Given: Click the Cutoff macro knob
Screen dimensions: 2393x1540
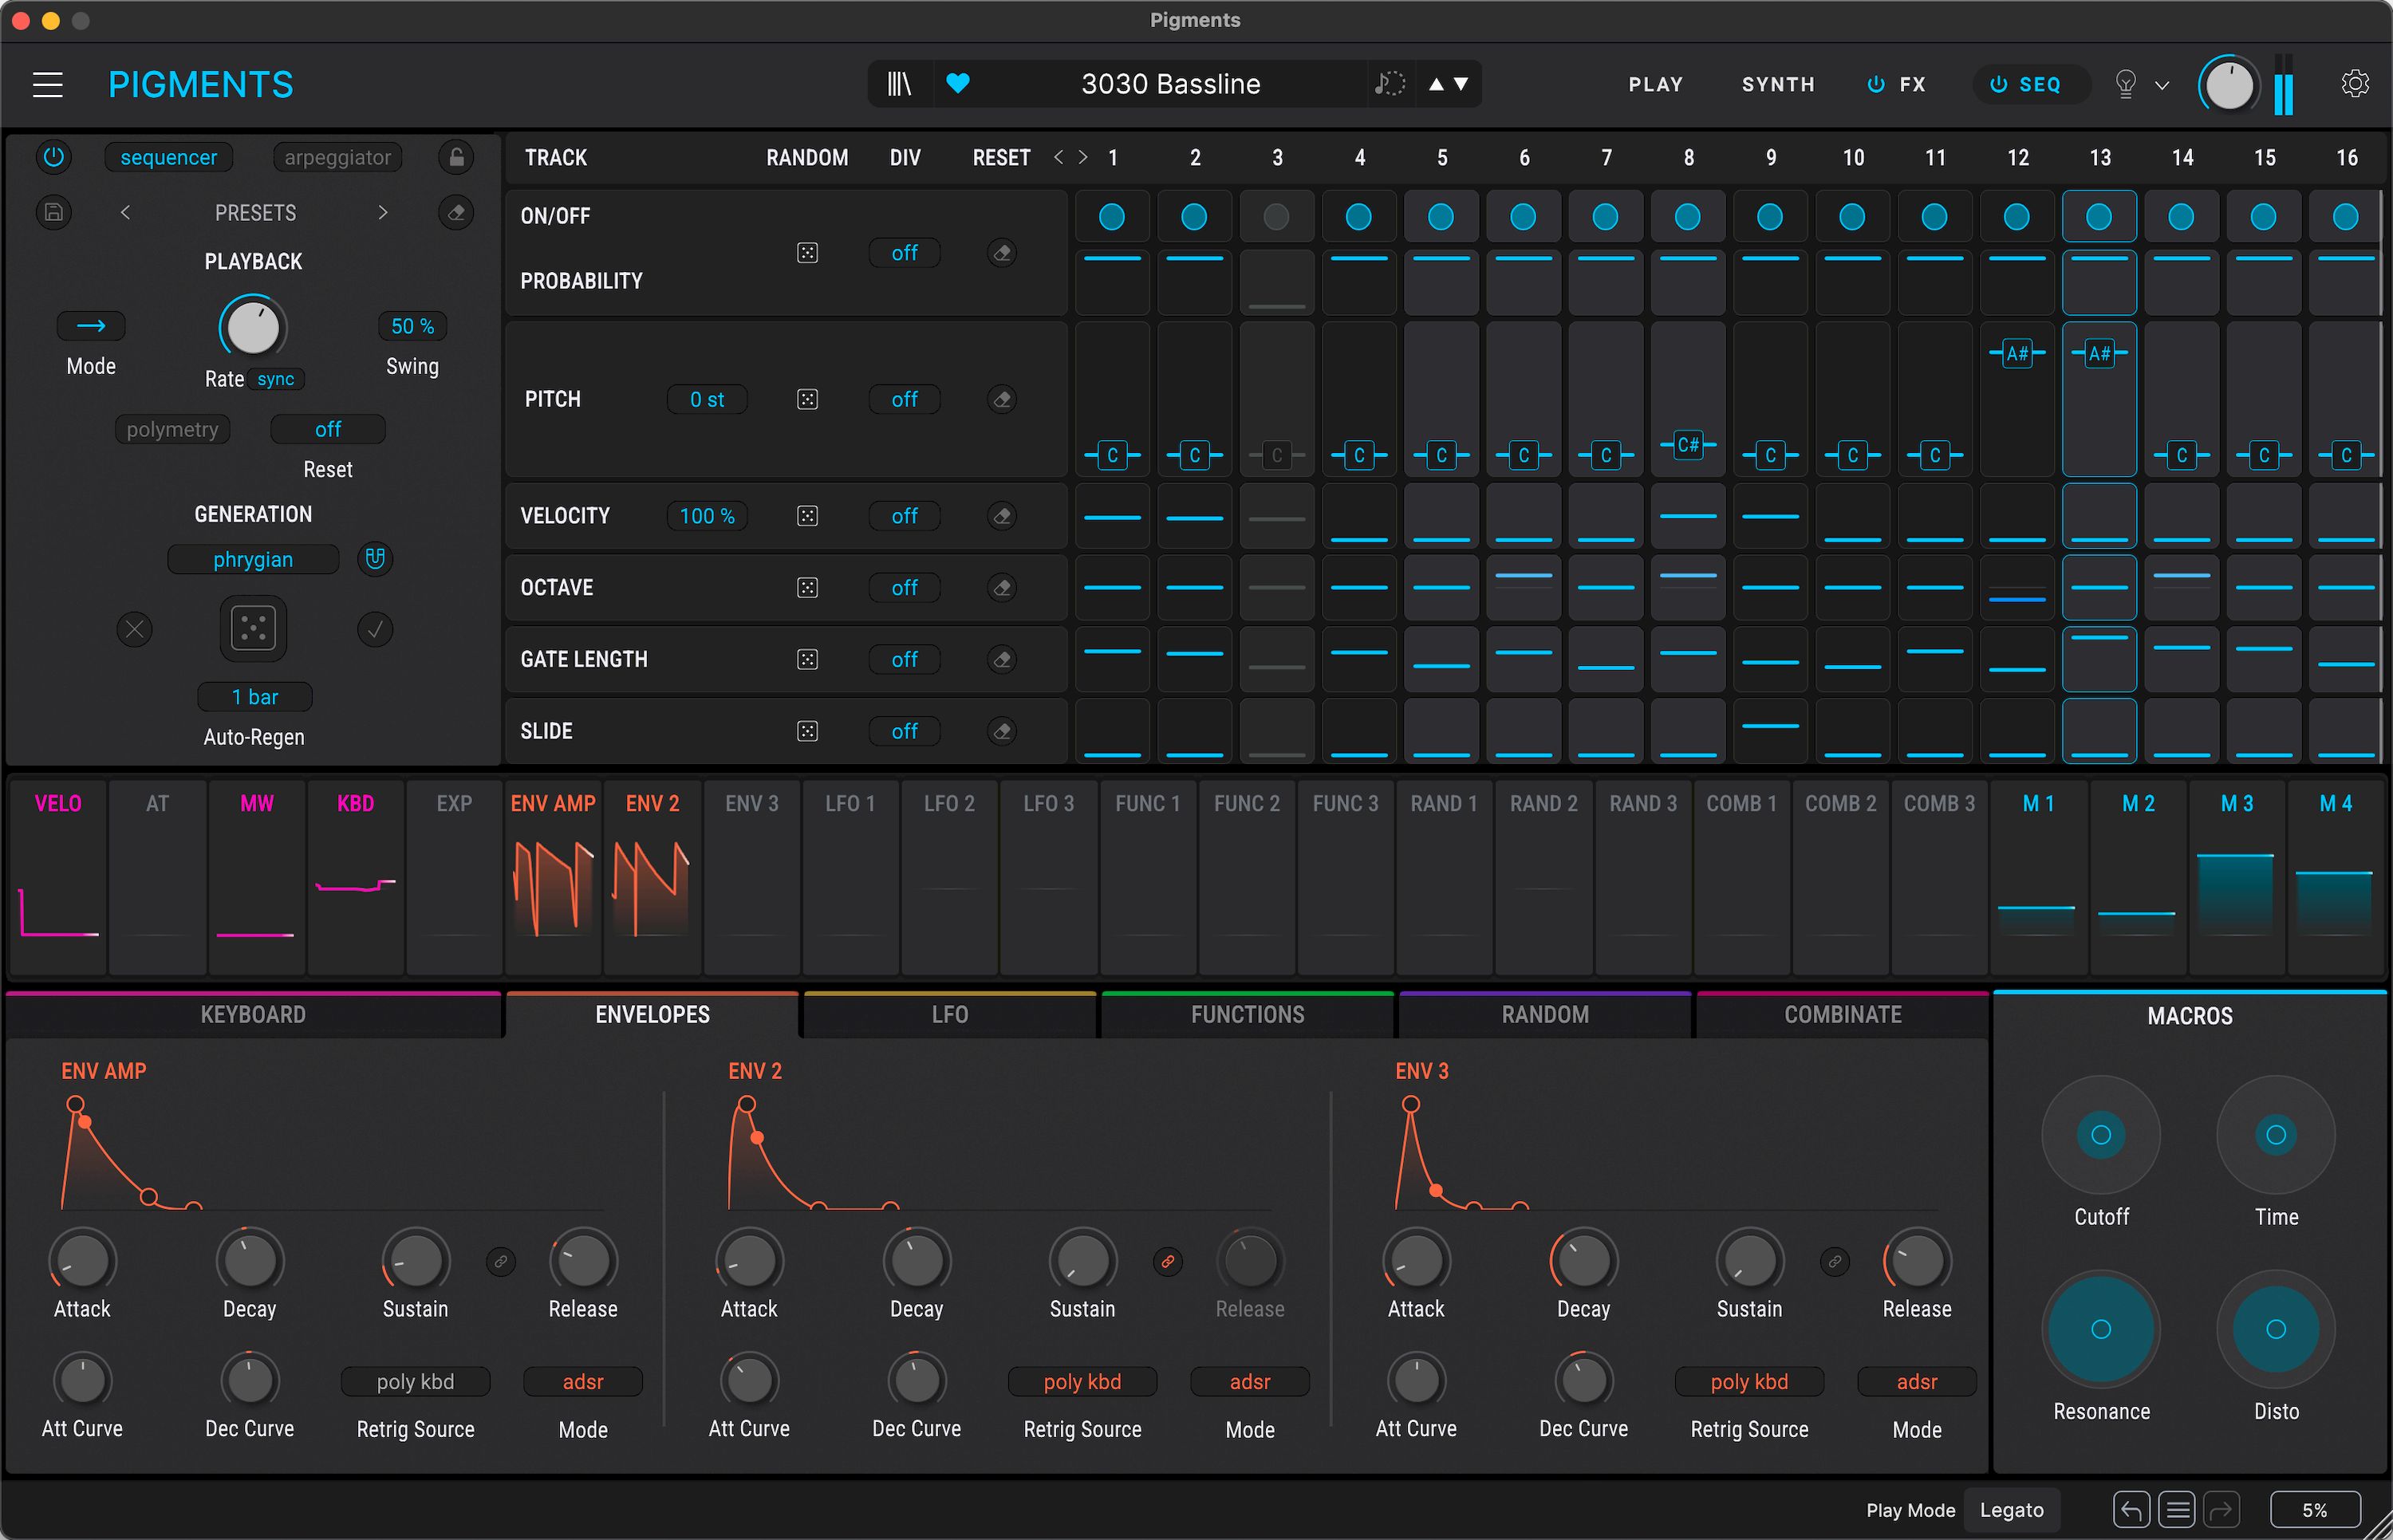Looking at the screenshot, I should pyautogui.click(x=2100, y=1135).
